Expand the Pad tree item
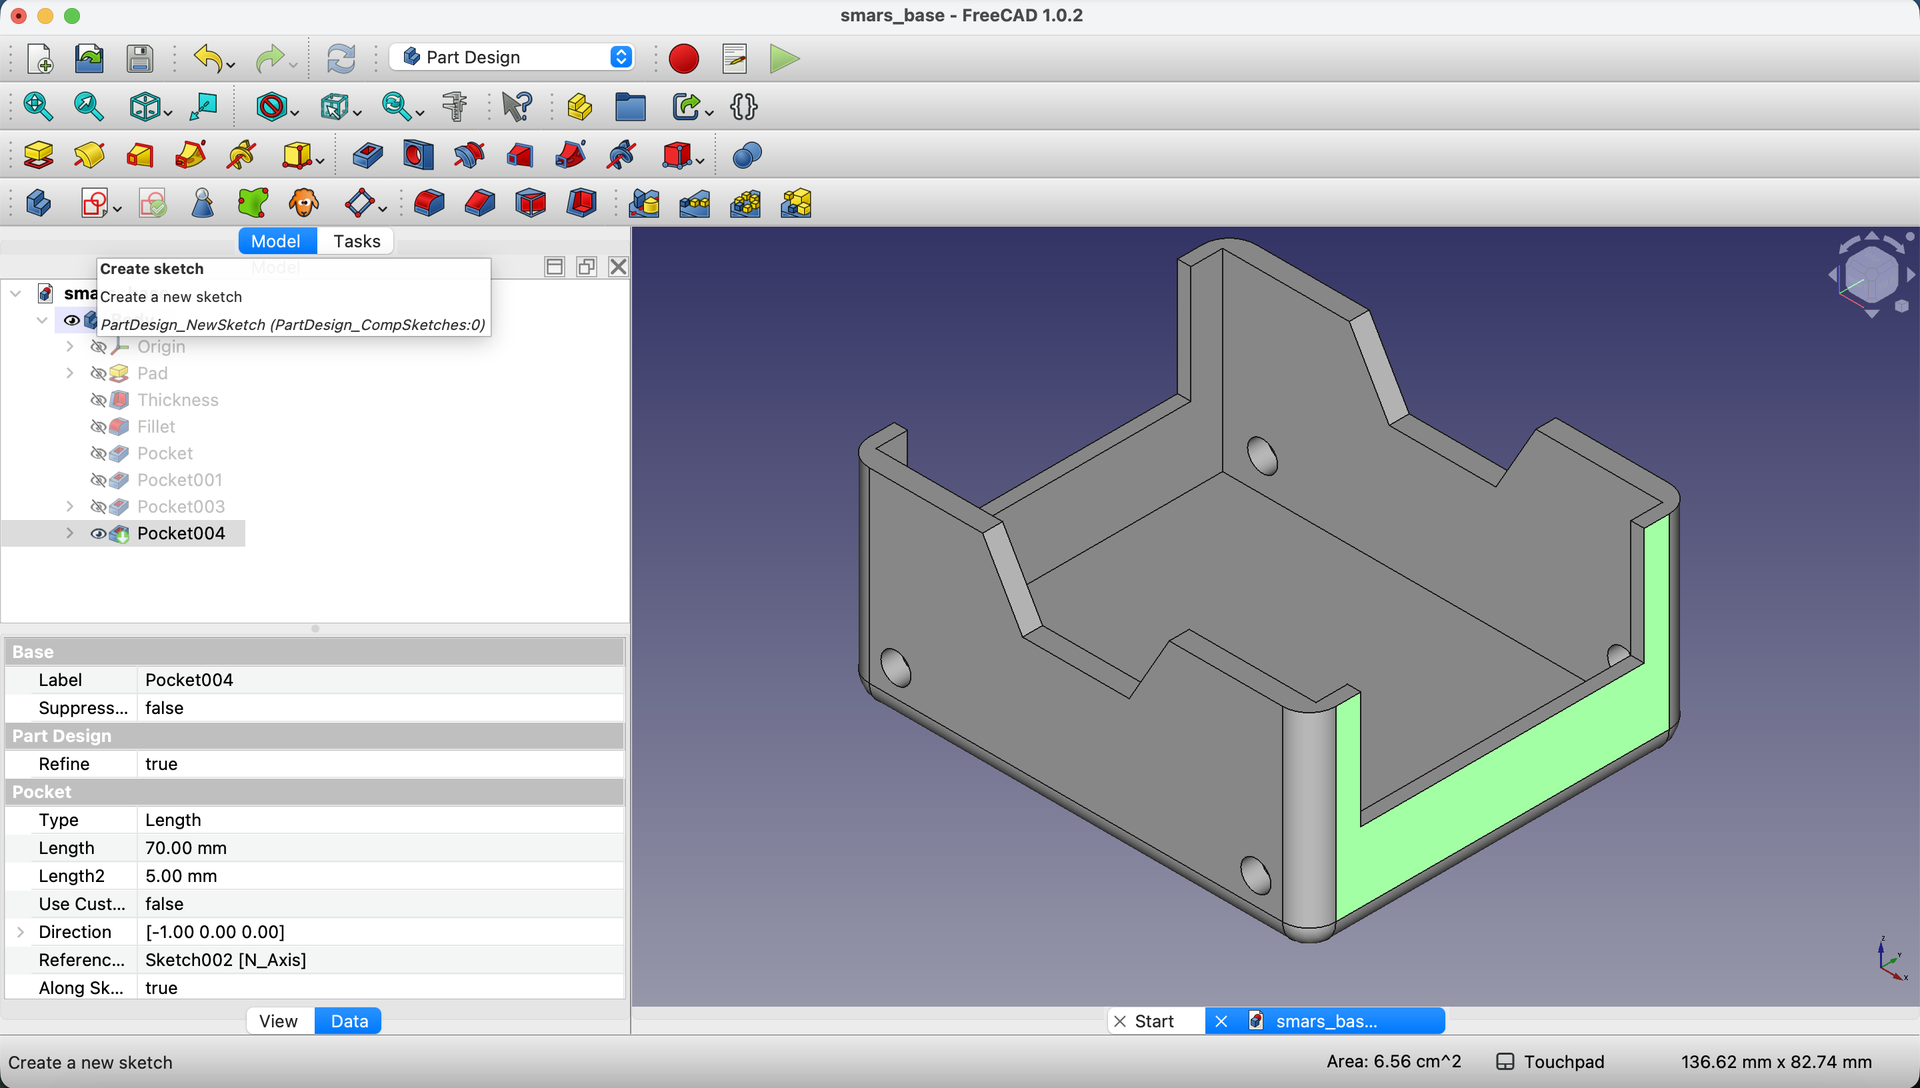 [70, 373]
